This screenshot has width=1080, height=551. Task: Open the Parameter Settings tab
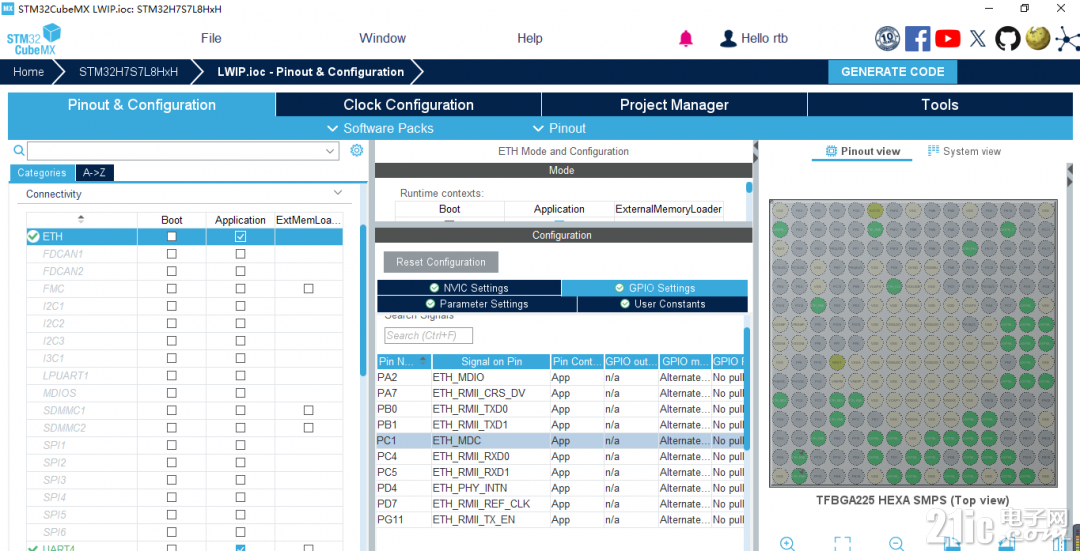click(477, 304)
